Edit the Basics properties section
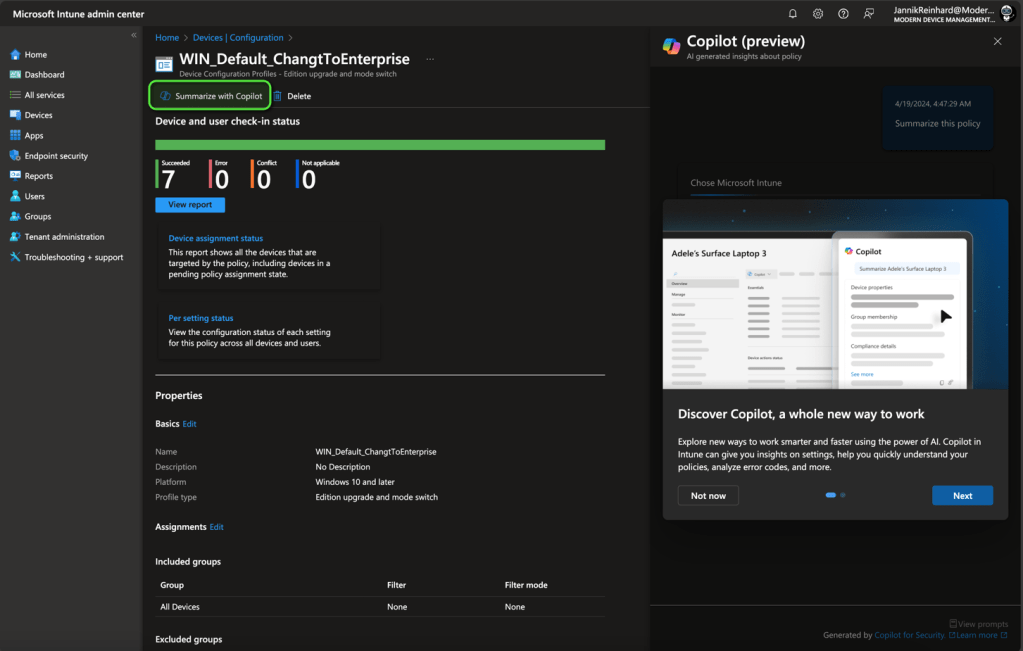Viewport: 1023px width, 651px height. [189, 424]
